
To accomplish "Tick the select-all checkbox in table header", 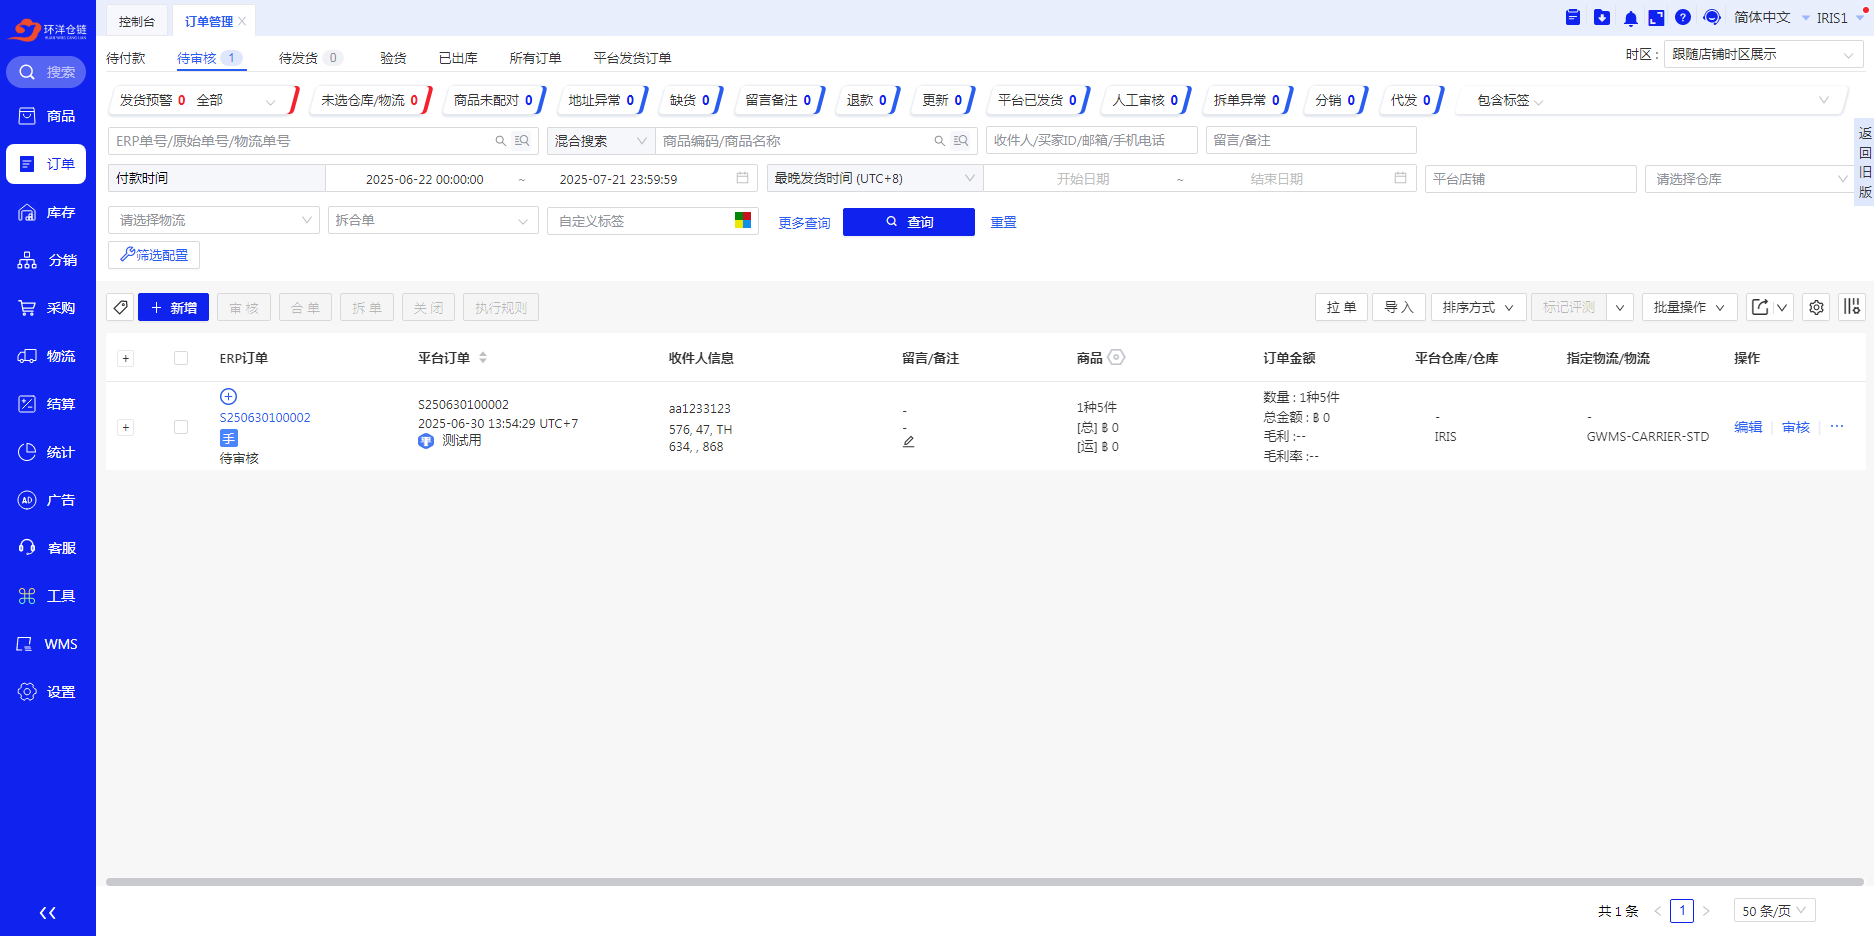I will 181,358.
